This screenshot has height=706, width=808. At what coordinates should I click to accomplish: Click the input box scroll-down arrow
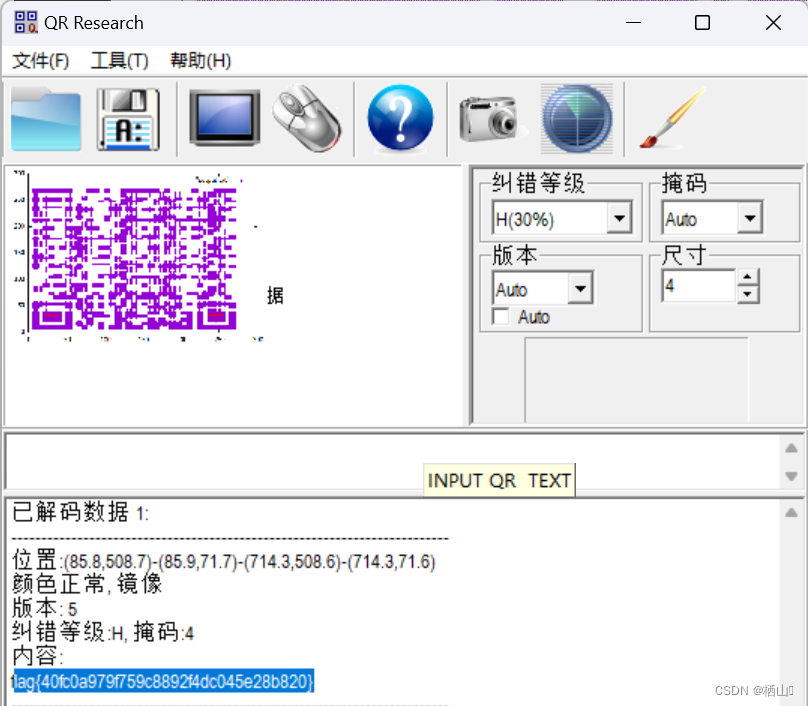coord(792,476)
